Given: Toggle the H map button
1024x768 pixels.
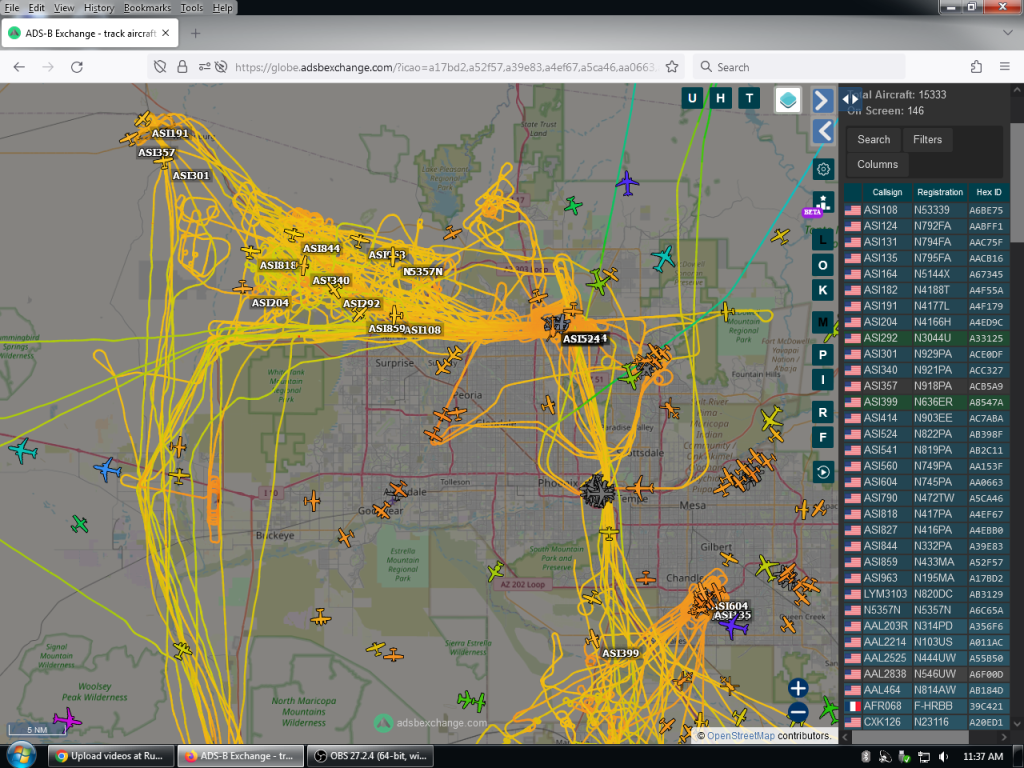Looking at the screenshot, I should point(720,98).
